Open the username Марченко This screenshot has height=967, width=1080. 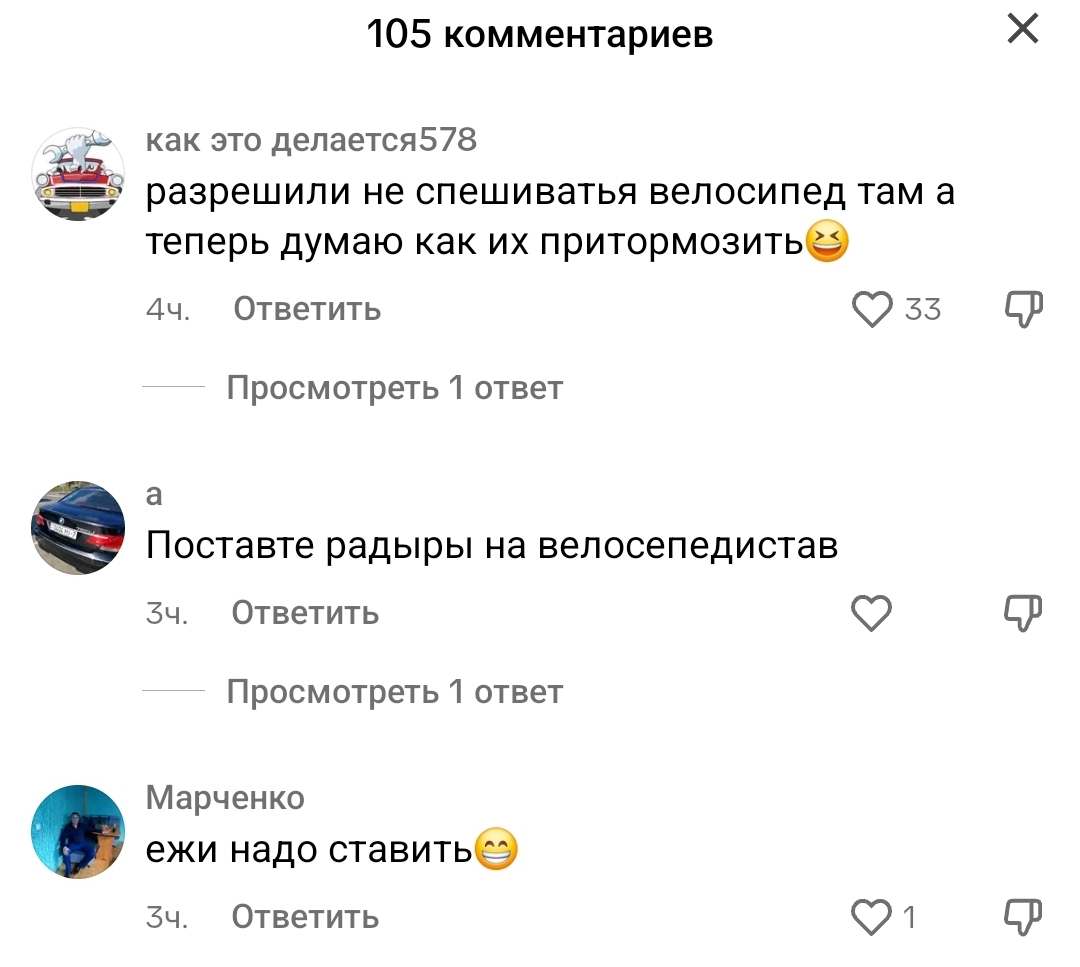point(225,797)
